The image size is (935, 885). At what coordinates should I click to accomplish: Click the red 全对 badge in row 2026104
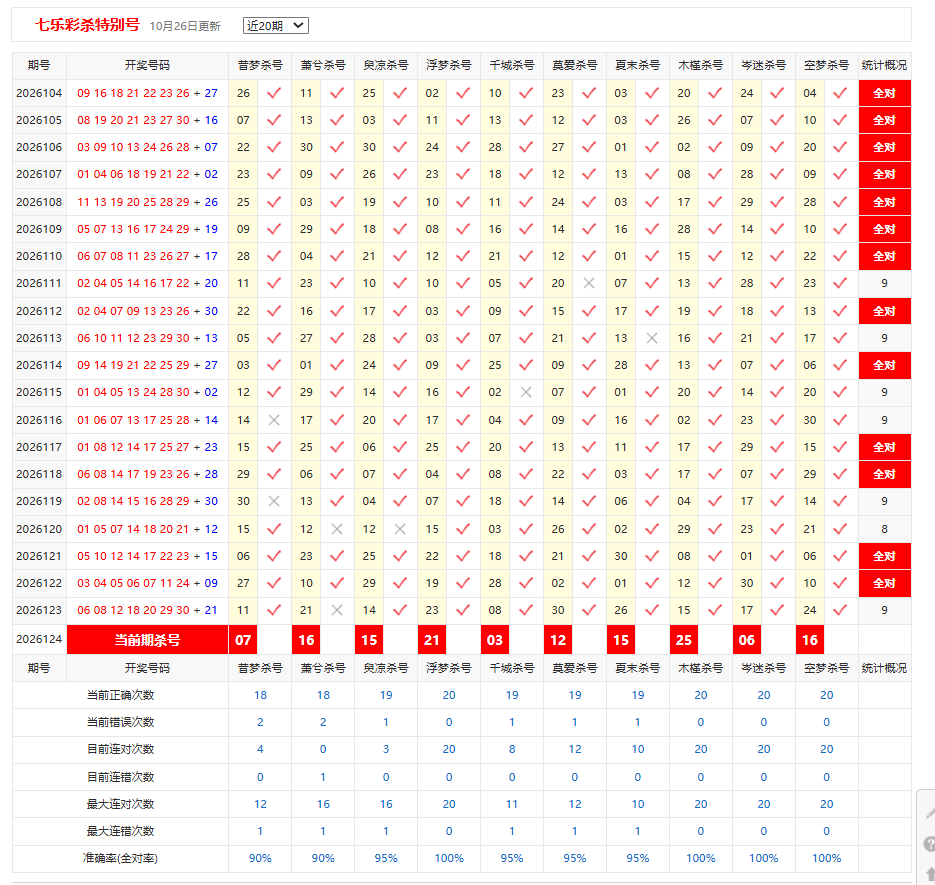click(x=884, y=93)
